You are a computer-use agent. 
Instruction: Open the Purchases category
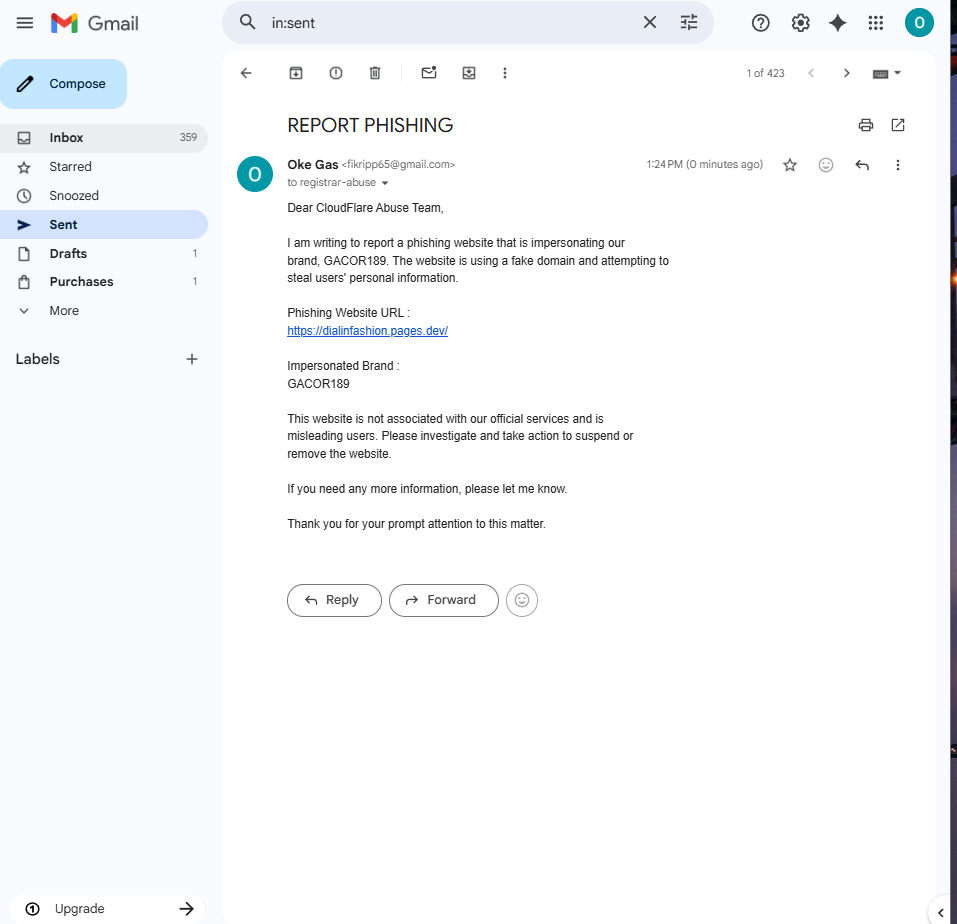(104, 281)
